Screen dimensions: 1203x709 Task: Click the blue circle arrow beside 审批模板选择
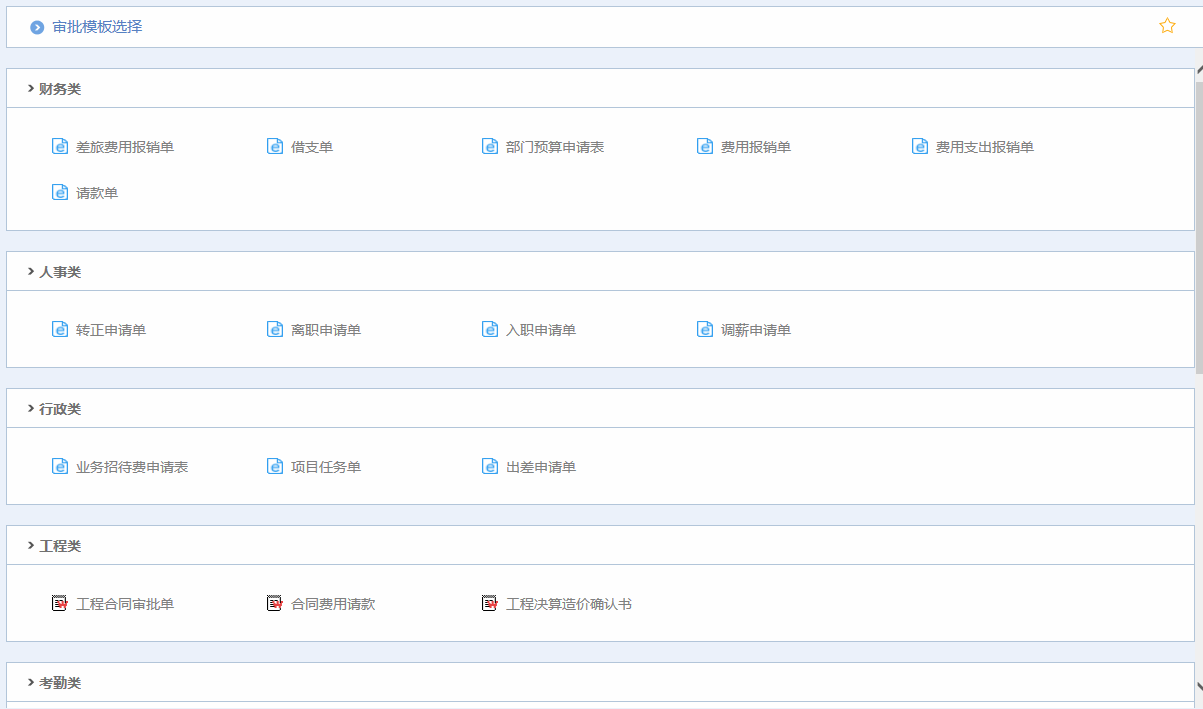click(x=37, y=27)
